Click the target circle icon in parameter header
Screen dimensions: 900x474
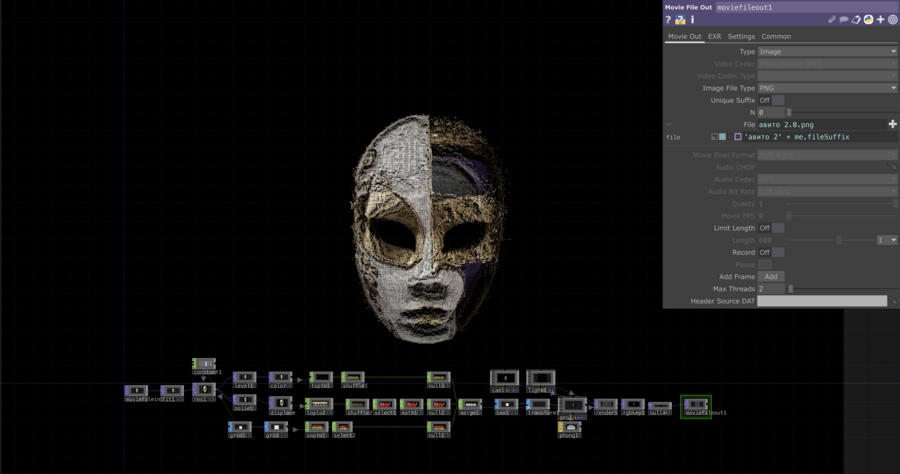(892, 20)
